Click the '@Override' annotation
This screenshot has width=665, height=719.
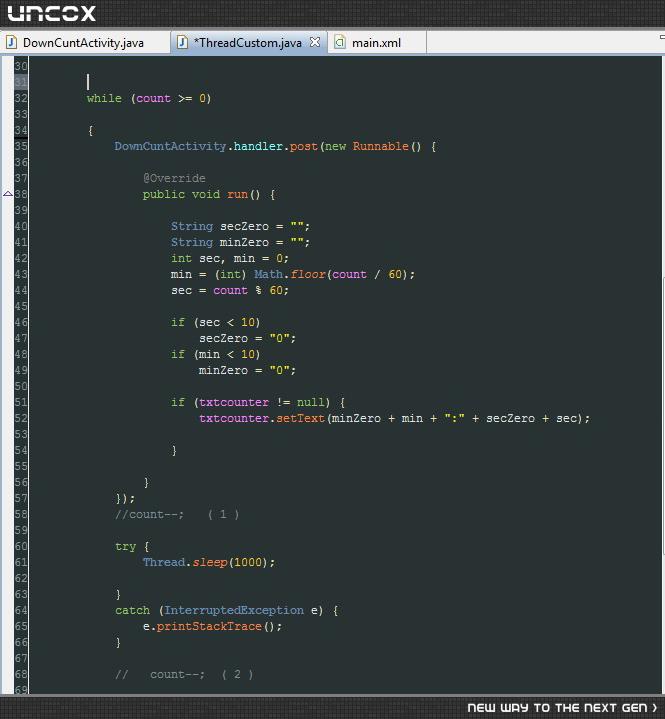click(x=174, y=178)
